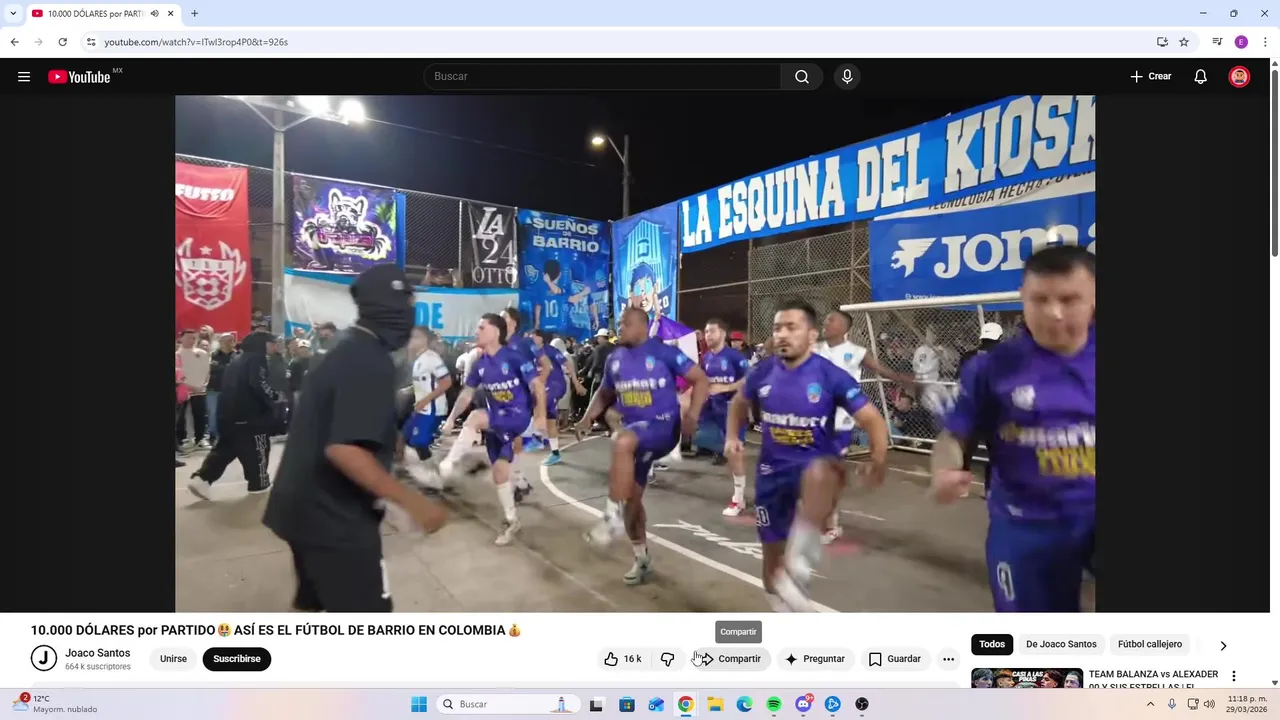Open the Joaco Santos channel link
This screenshot has height=720, width=1280.
(97, 653)
